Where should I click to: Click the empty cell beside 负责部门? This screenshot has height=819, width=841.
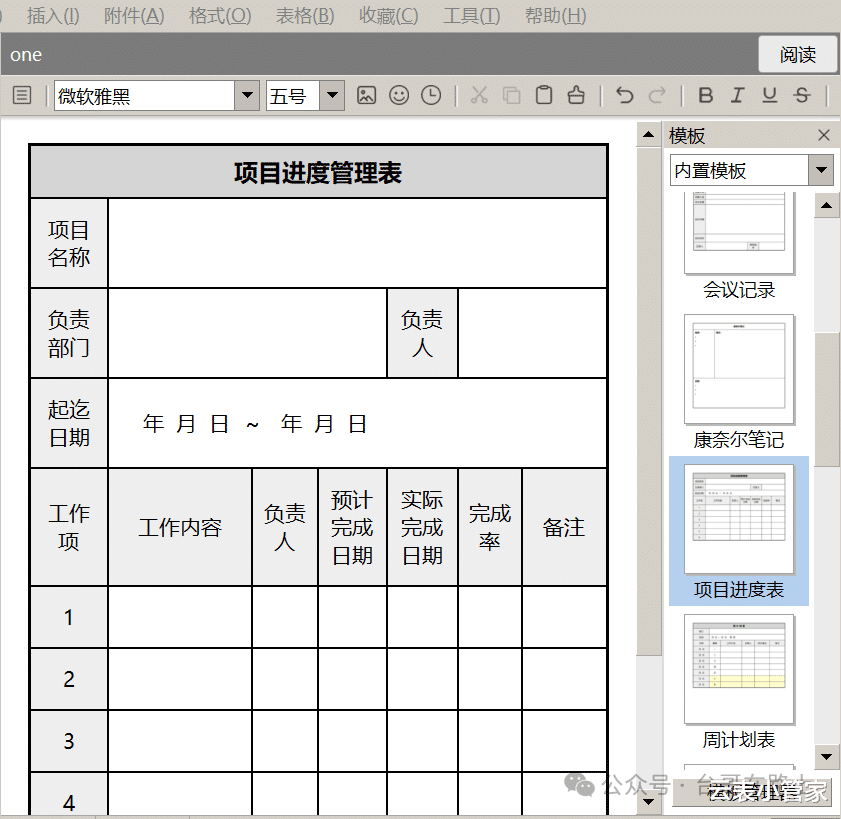coord(247,333)
